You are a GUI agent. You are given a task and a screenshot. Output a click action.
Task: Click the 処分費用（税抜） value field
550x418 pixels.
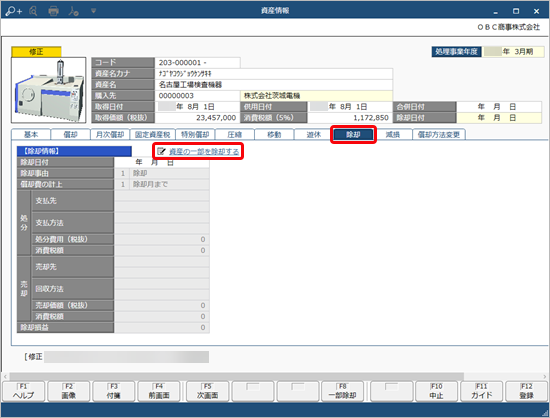pos(162,240)
